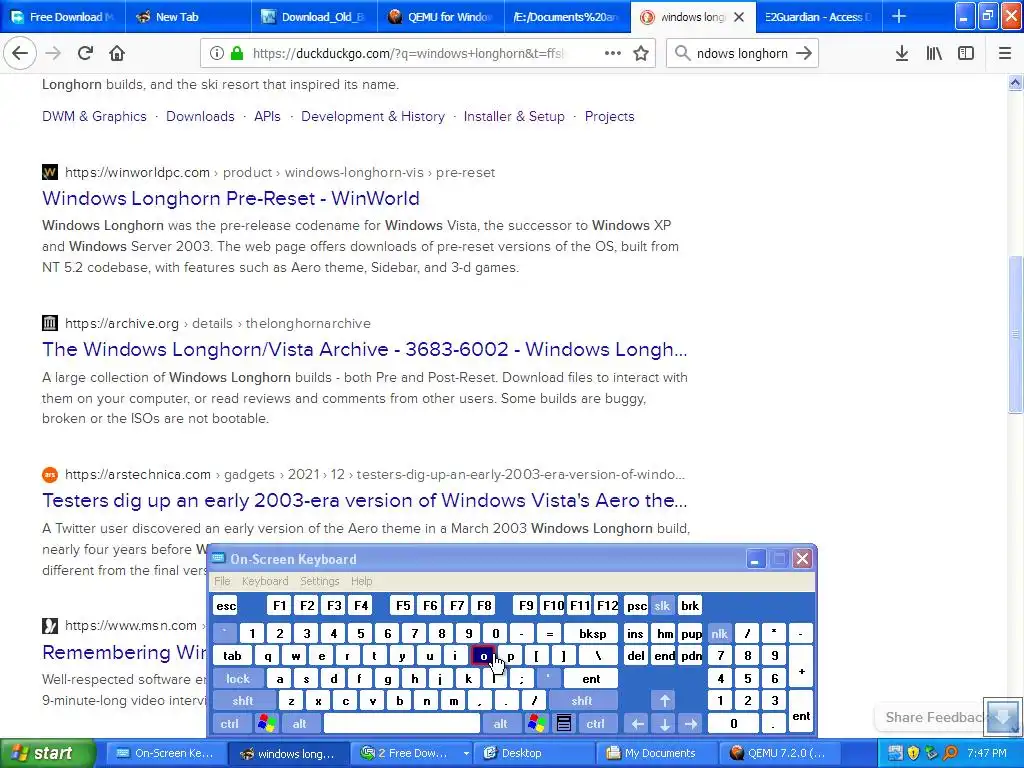
Task: Submit search with the arrow in search box
Action: tap(804, 53)
